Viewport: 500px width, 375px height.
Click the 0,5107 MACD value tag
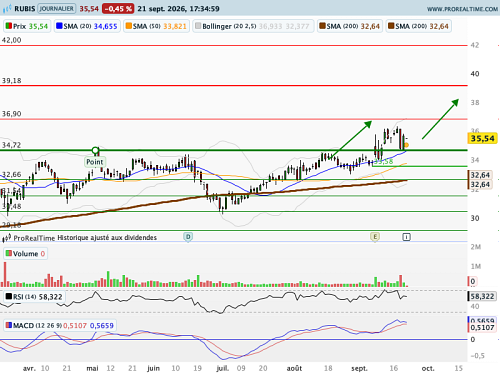tap(482, 328)
